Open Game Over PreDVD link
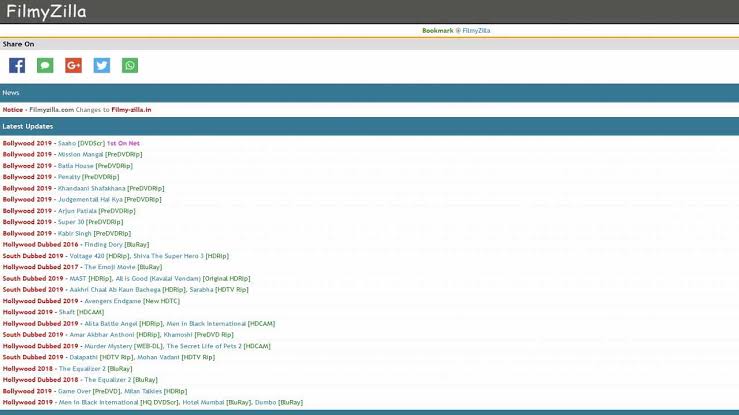The width and height of the screenshot is (739, 415). [89, 391]
